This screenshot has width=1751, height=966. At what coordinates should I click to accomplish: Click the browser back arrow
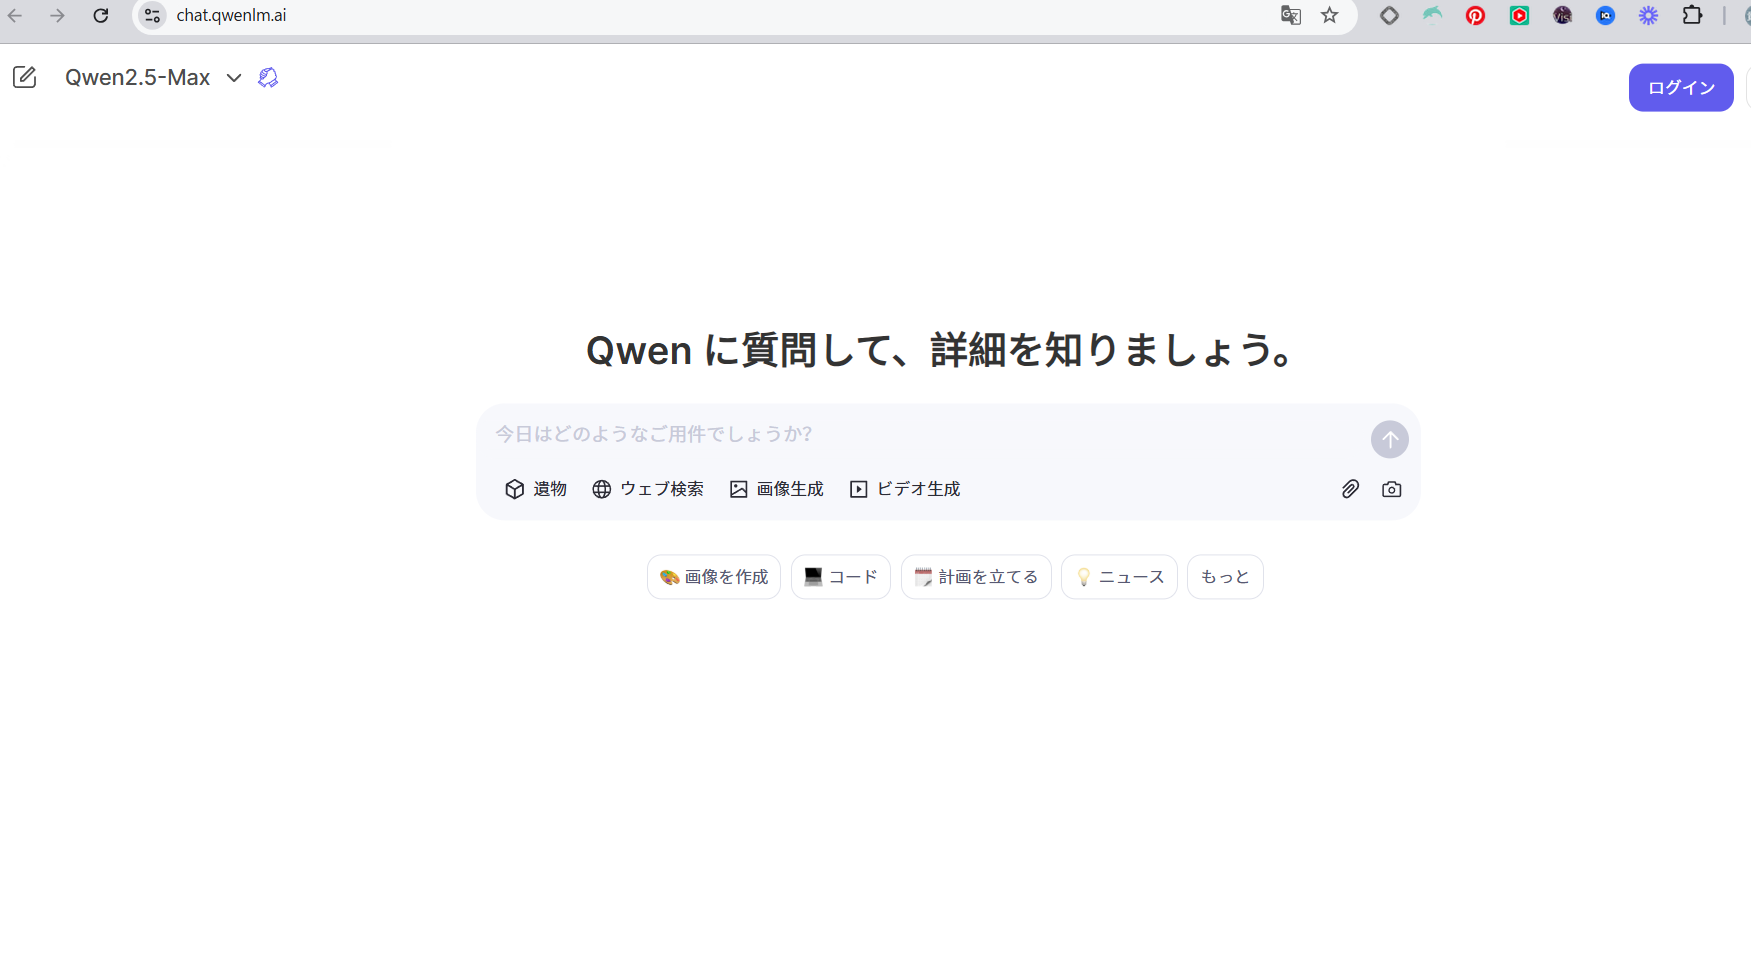pyautogui.click(x=15, y=15)
